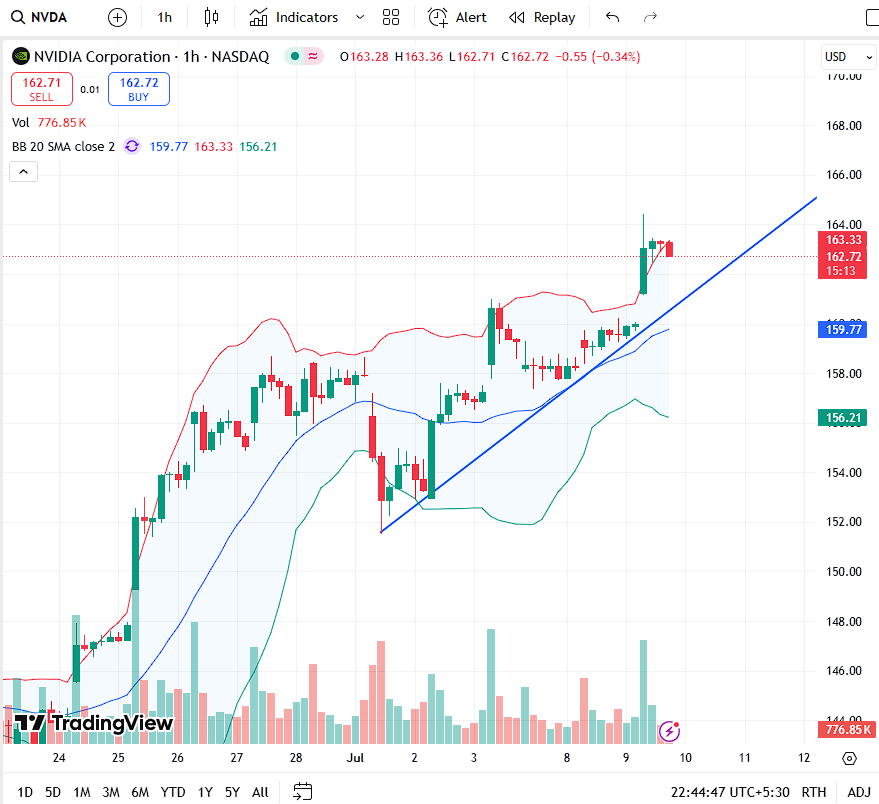The width and height of the screenshot is (879, 804).
Task: Open the candlestick chart style selector
Action: pos(211,17)
